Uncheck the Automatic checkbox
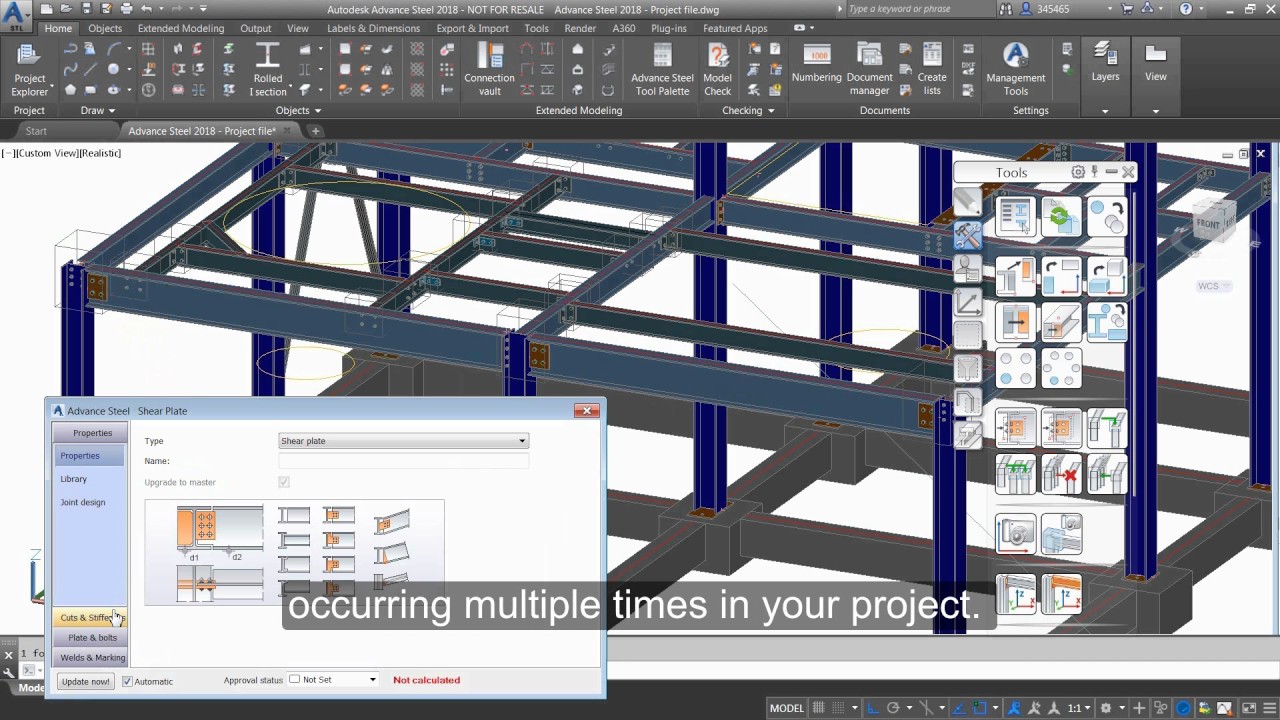 [x=127, y=681]
